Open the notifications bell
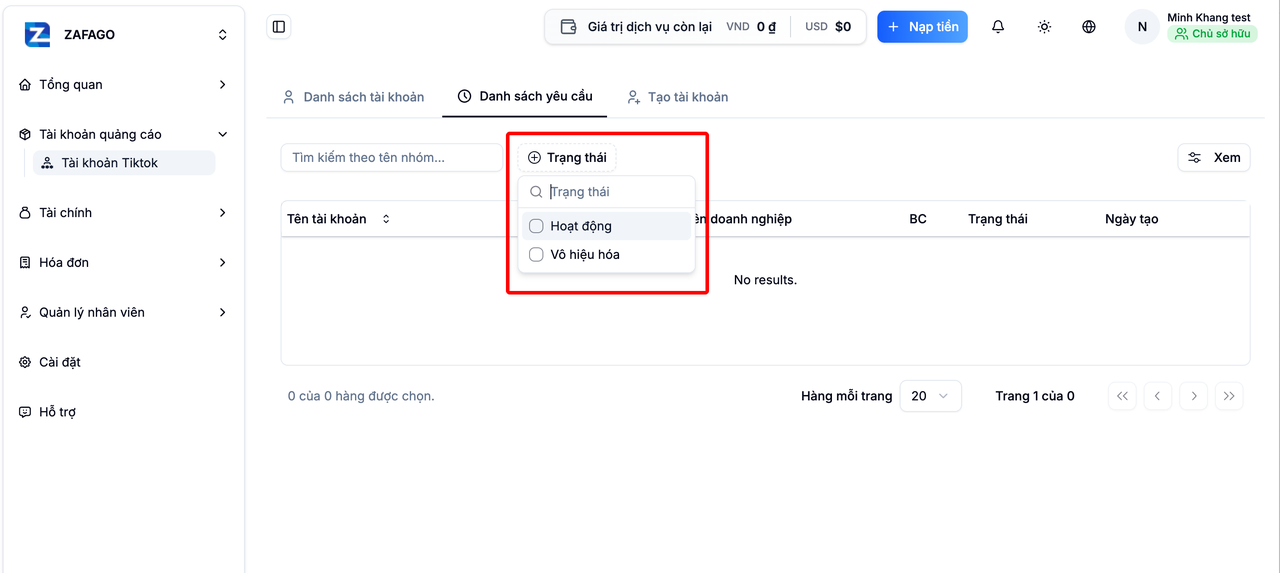1280x573 pixels. click(998, 27)
